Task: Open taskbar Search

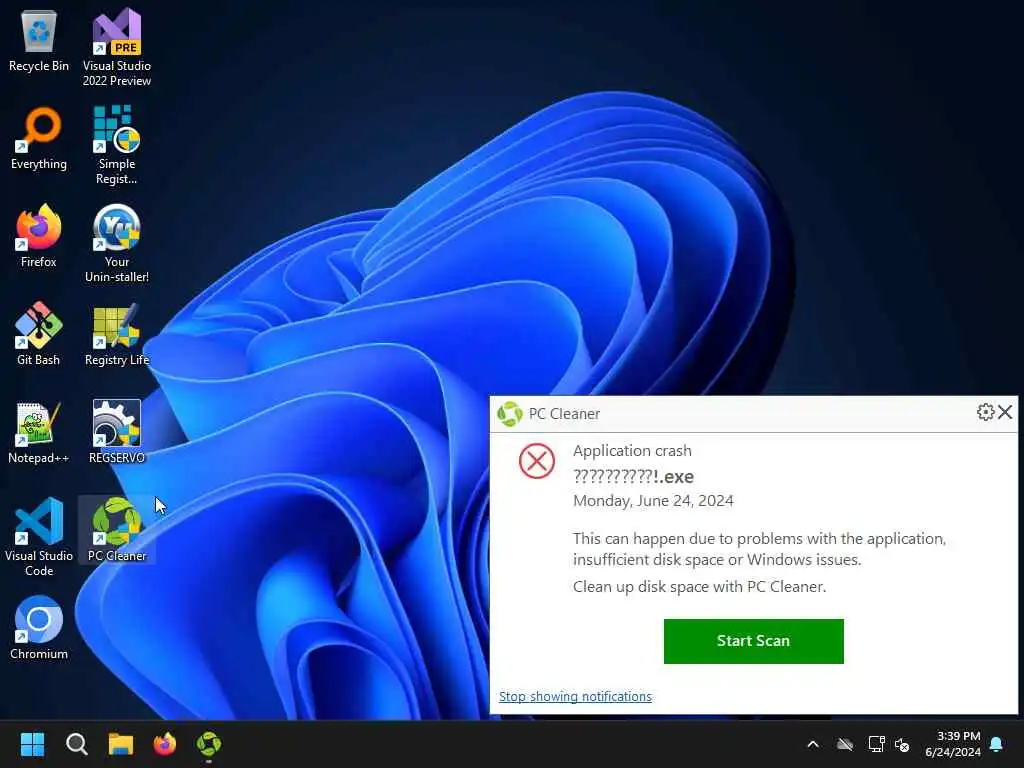Action: (76, 744)
